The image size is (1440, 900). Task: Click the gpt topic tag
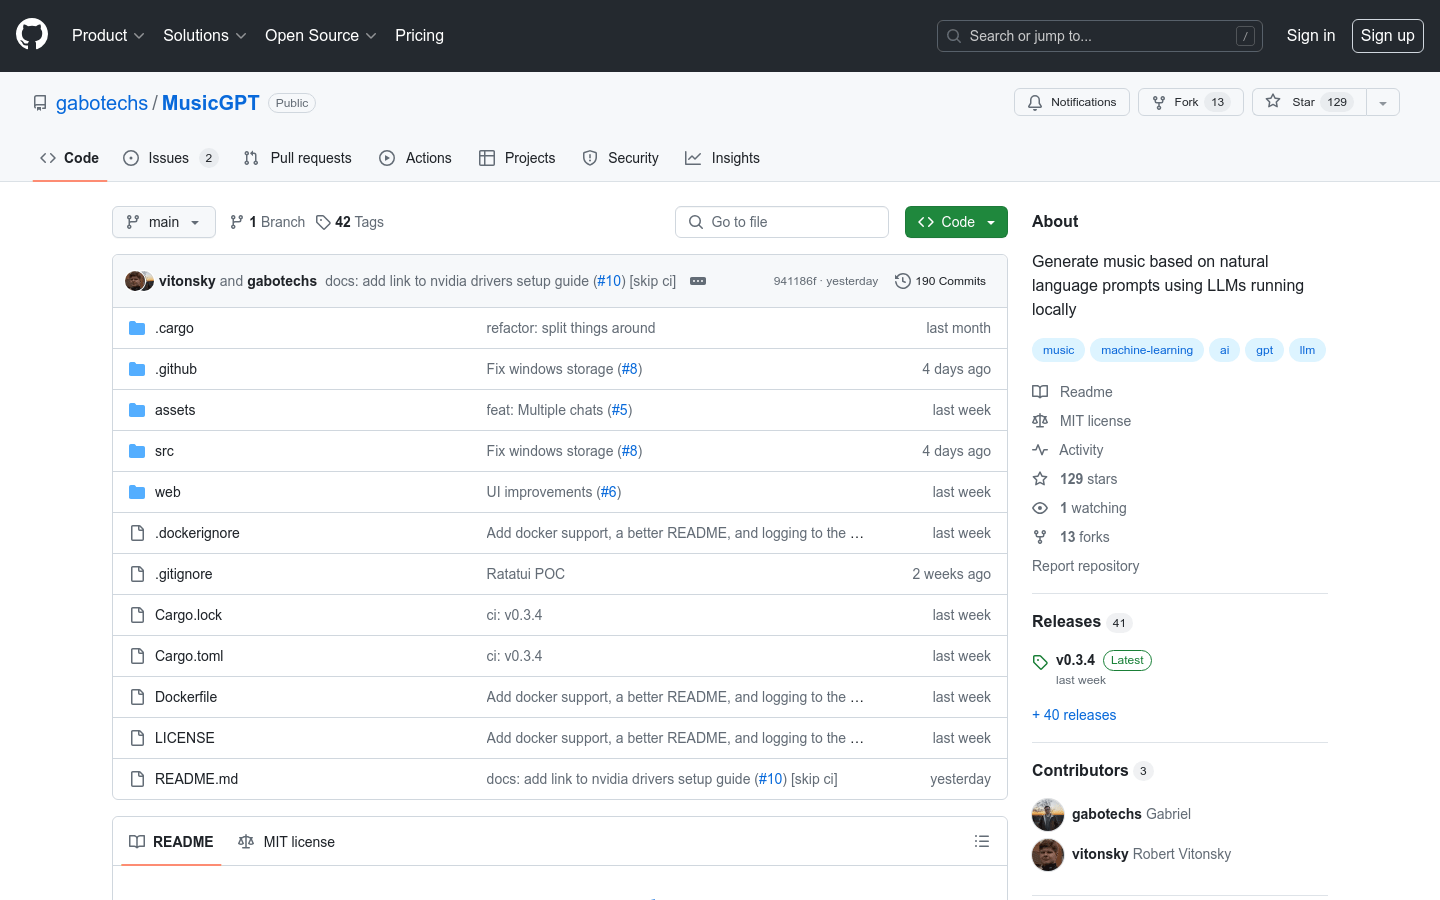pos(1265,350)
